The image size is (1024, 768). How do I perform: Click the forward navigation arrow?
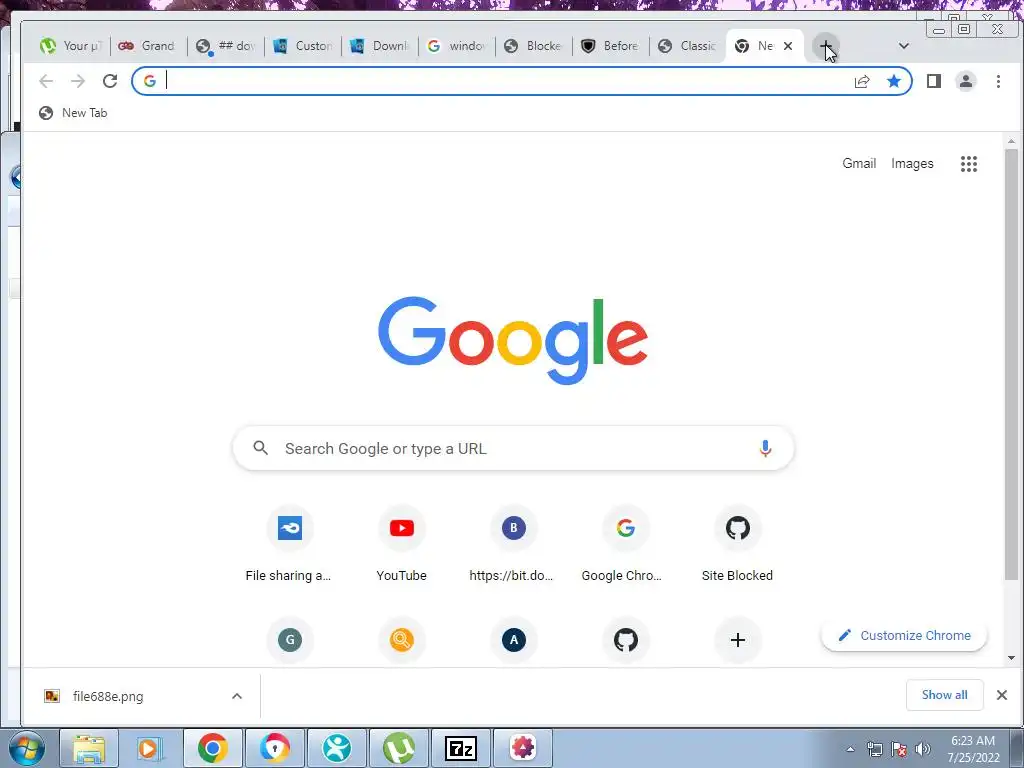[78, 81]
